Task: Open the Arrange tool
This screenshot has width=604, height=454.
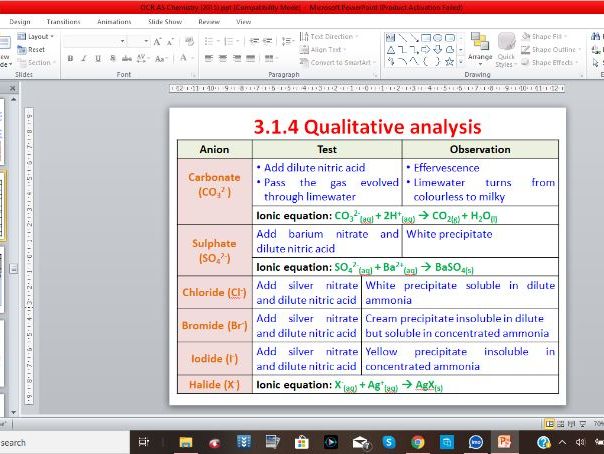Action: coord(480,46)
